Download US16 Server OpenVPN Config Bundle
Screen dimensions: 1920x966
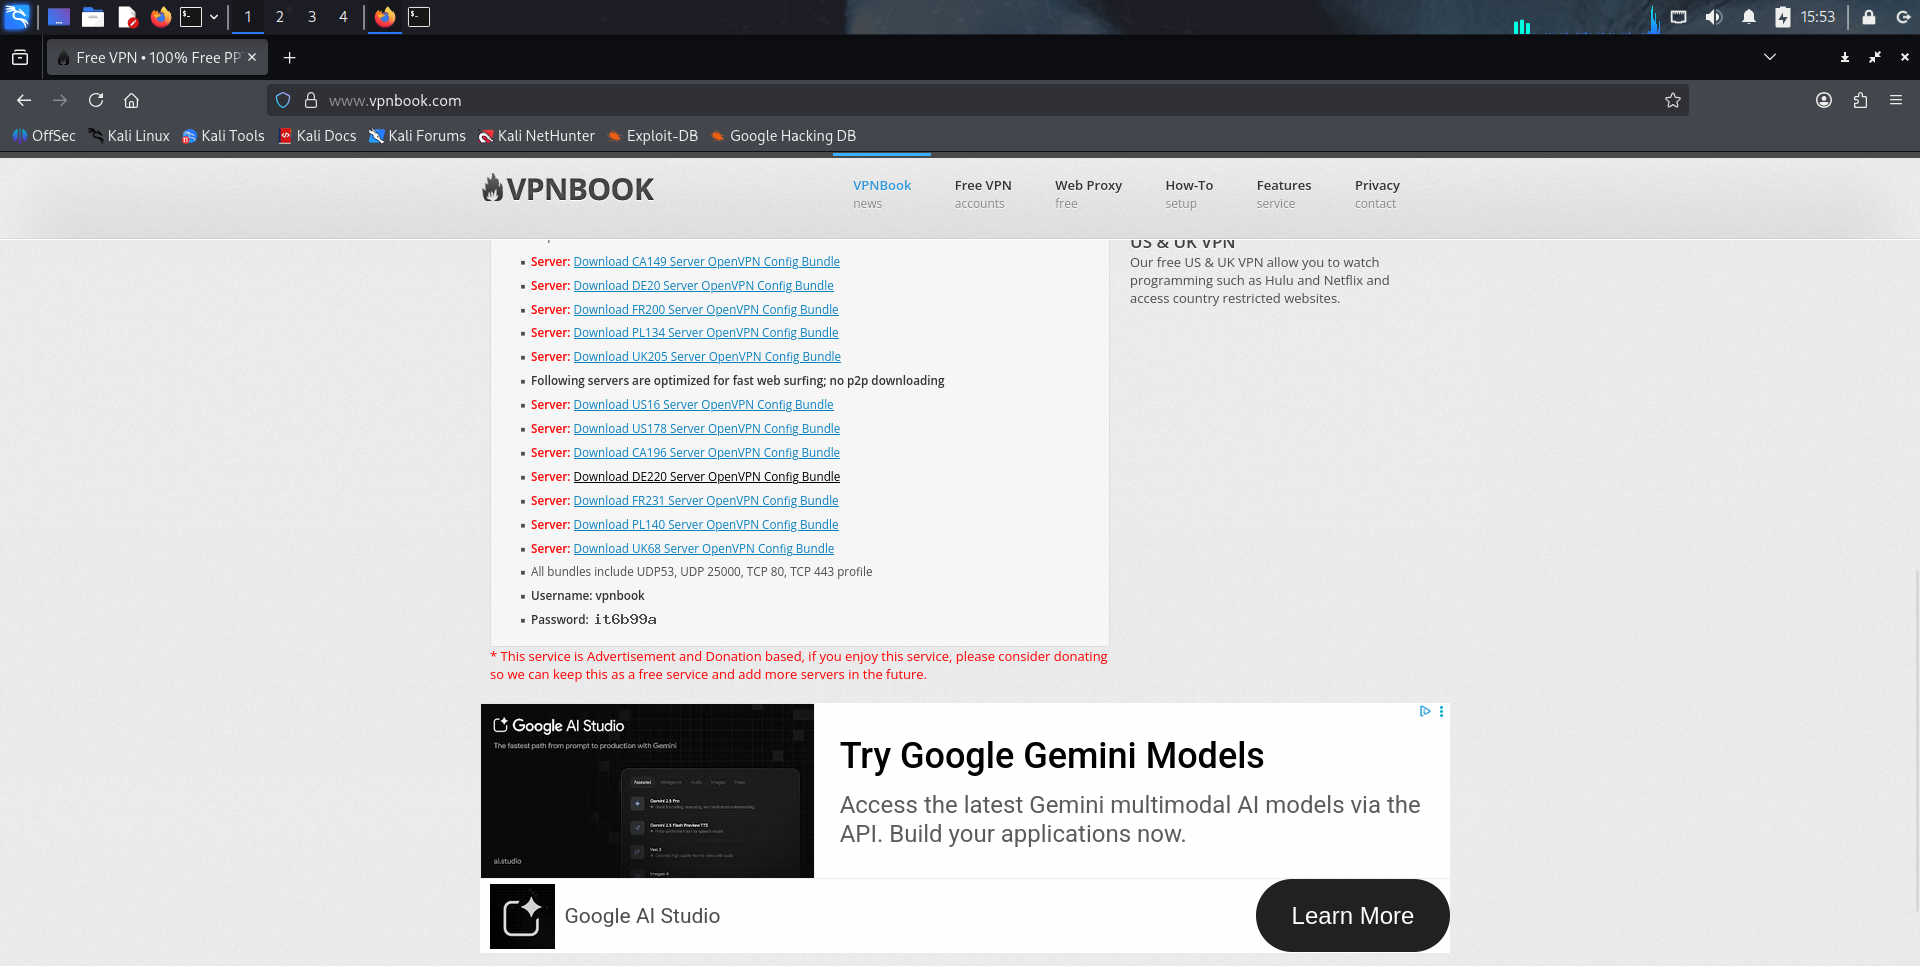point(704,405)
